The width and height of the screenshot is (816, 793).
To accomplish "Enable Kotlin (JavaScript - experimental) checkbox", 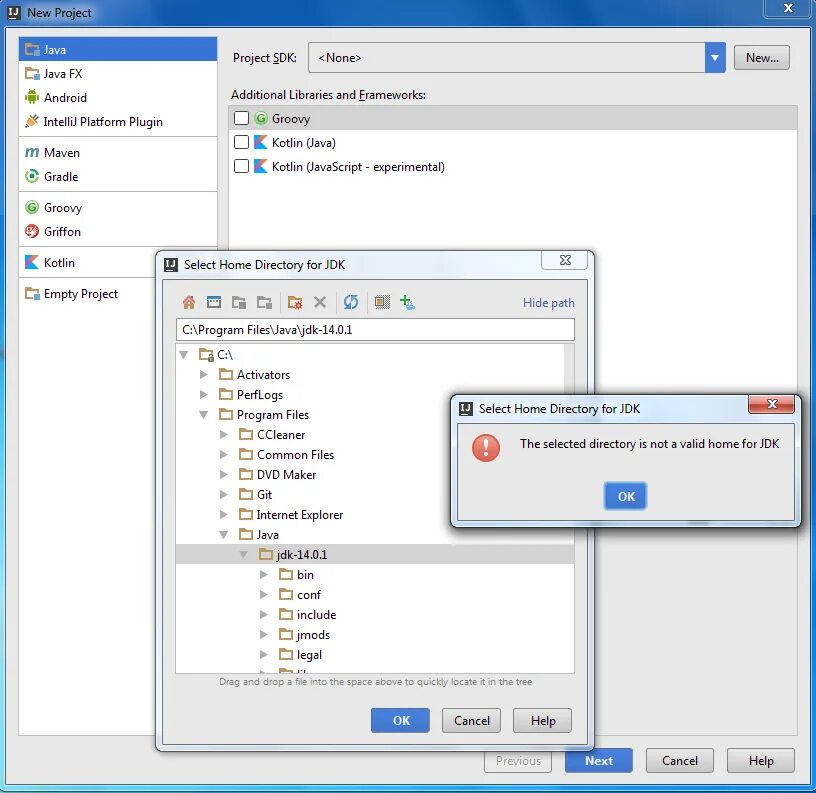I will click(x=241, y=166).
